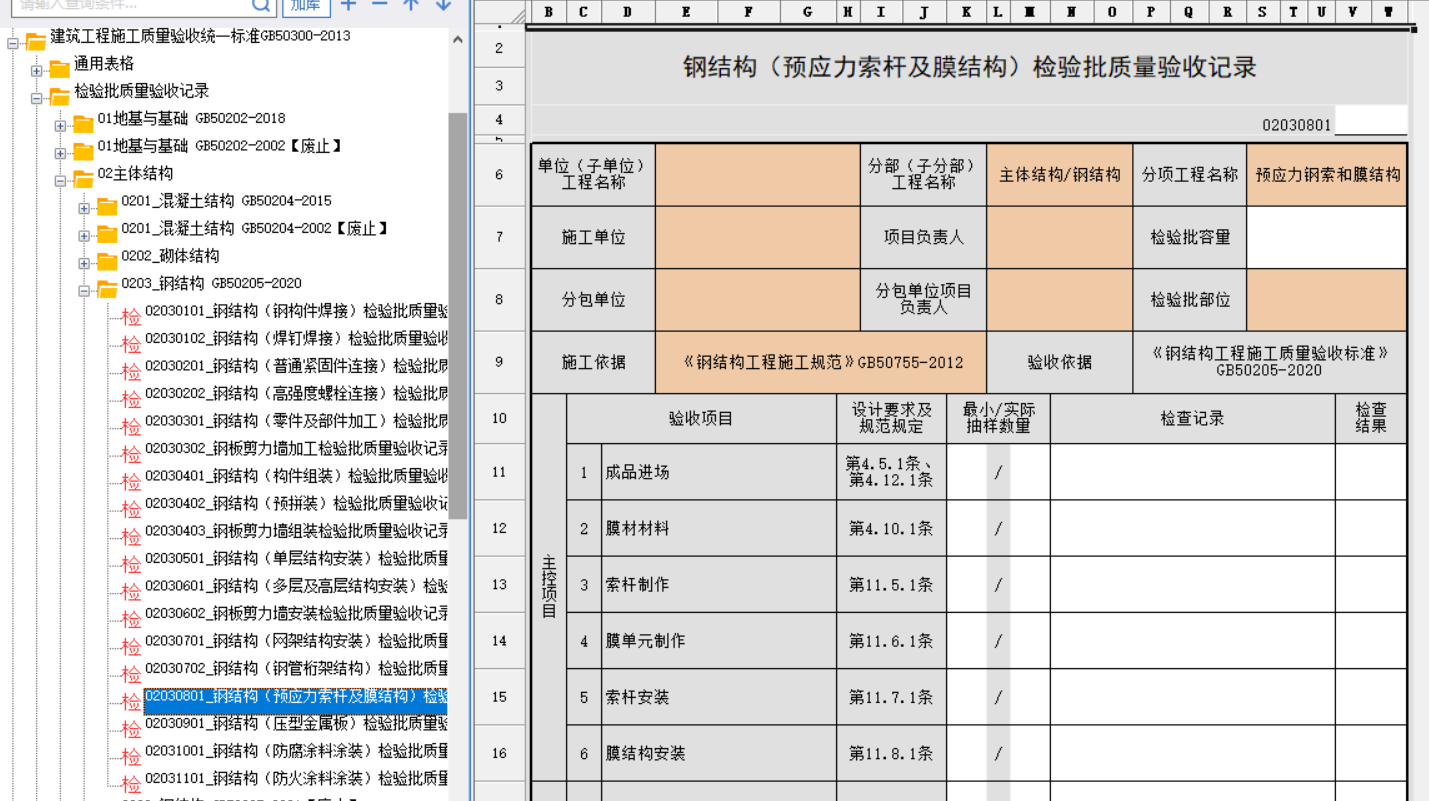Collapse the 02主体结构 tree node

60,181
